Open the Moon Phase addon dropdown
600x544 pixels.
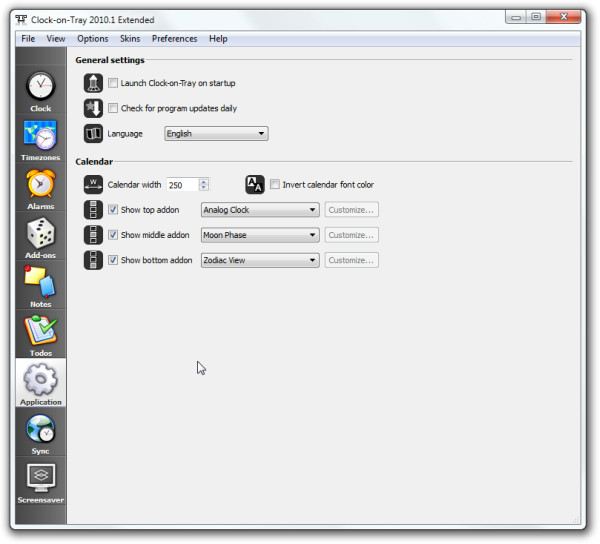(x=260, y=235)
